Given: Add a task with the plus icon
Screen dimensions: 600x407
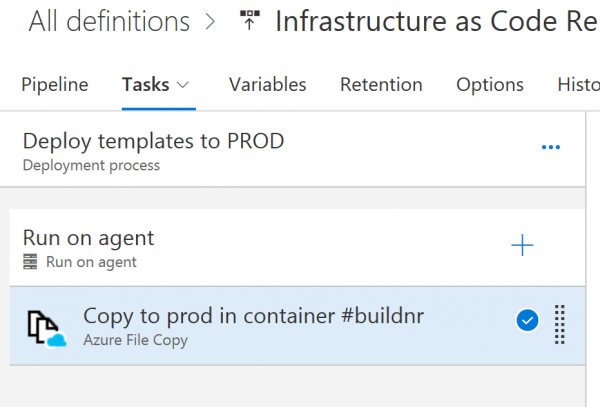Looking at the screenshot, I should [x=522, y=246].
